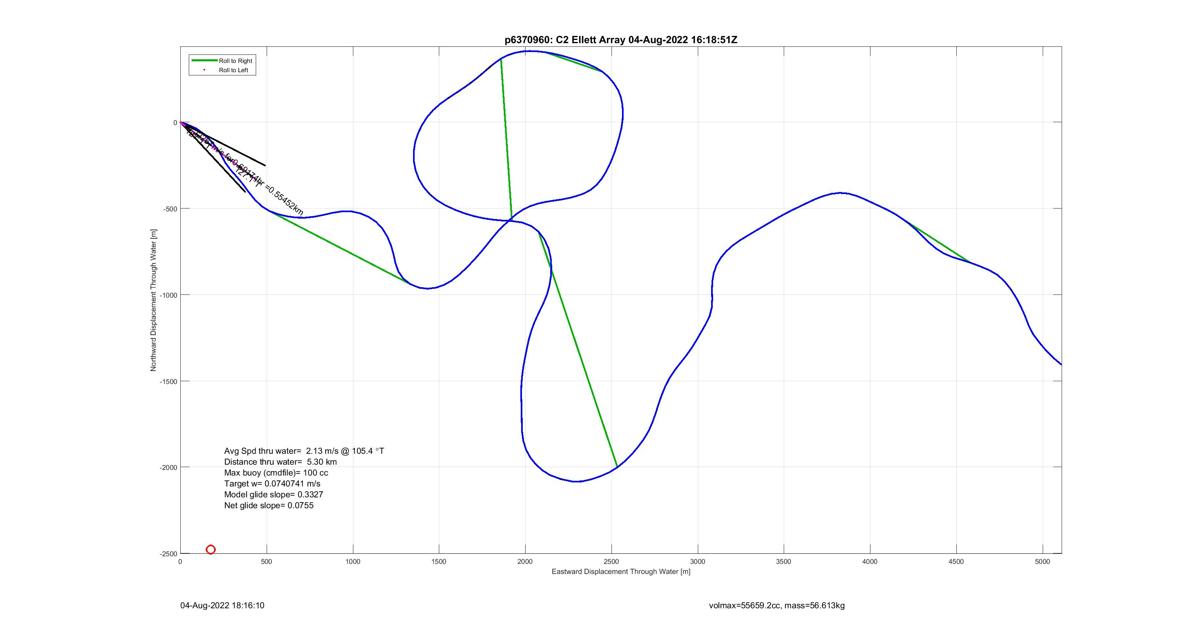This screenshot has height=622, width=1200.
Task: Click the 'Eastward Displacement Through Water [m]' axis label
Action: [620, 572]
